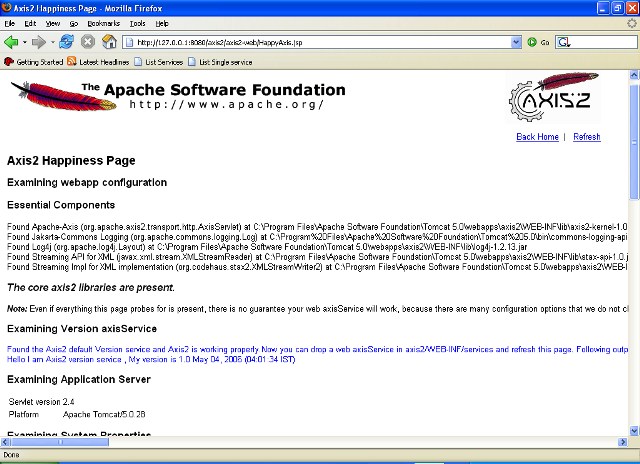Click the 'Hello I am Axis2 version service' line
This screenshot has height=464, width=640.
tap(151, 360)
